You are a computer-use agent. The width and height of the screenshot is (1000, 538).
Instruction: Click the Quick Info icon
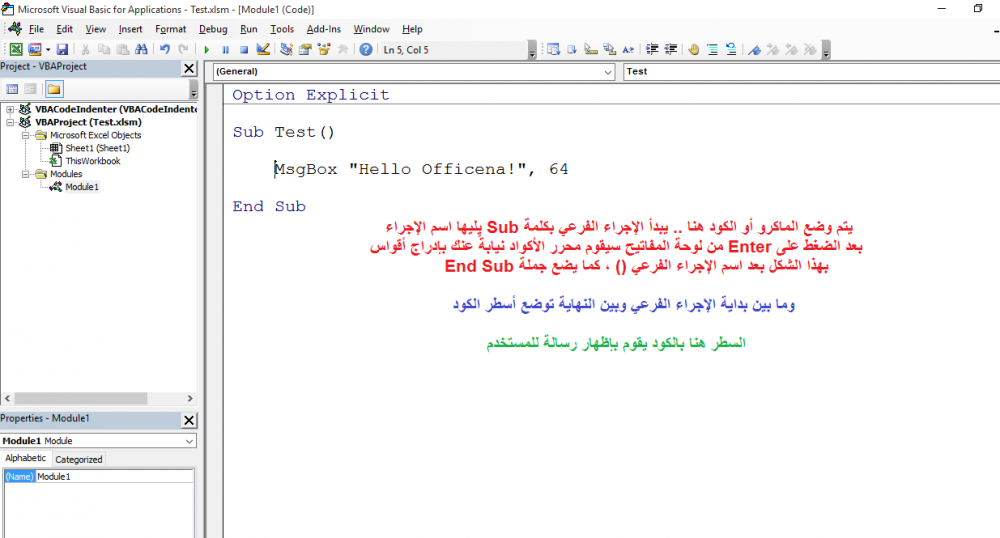pos(591,50)
